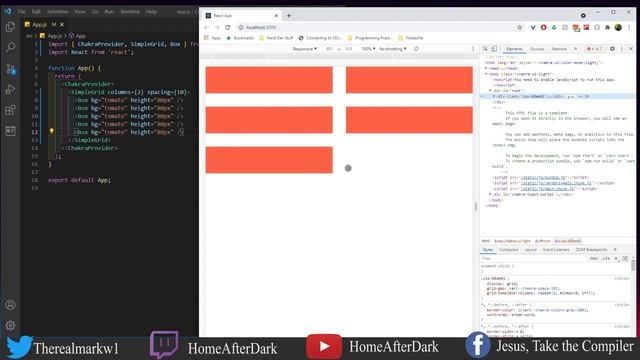The height and width of the screenshot is (360, 640).
Task: Click the lightbulb quick fix icon in editor
Action: [x=51, y=131]
